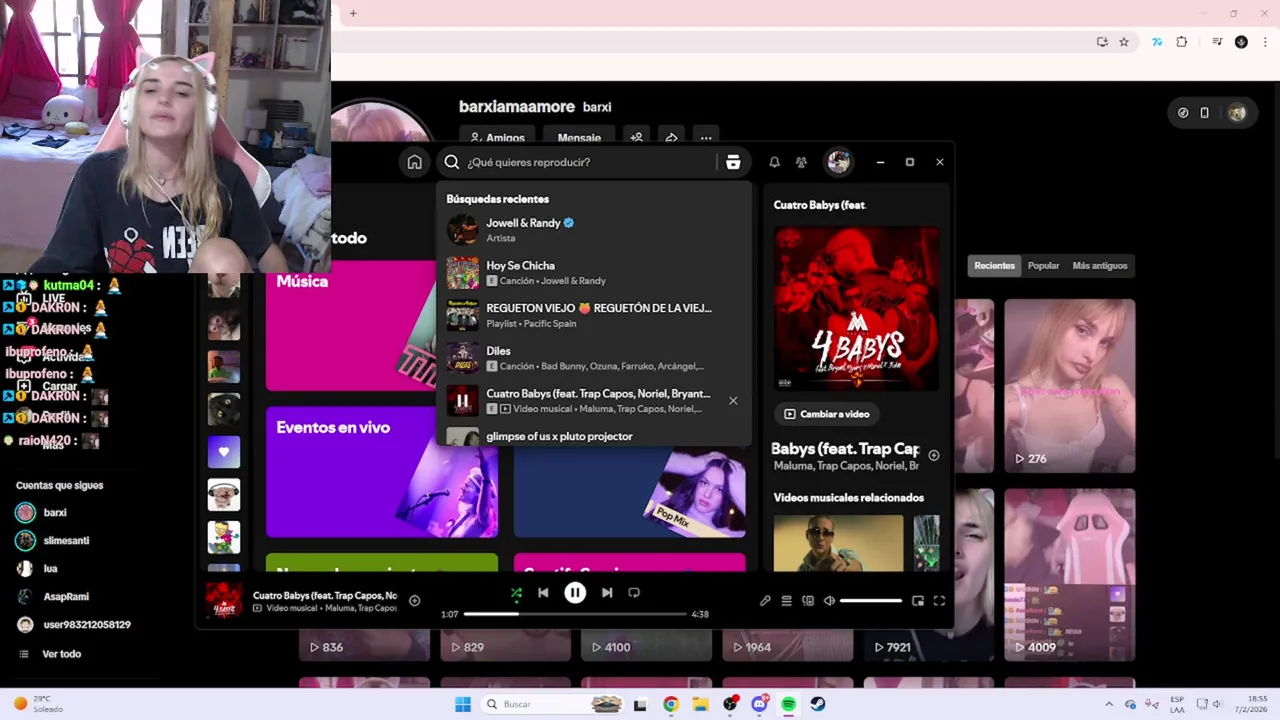
Task: Add Babys track to library in right panel
Action: (x=934, y=456)
